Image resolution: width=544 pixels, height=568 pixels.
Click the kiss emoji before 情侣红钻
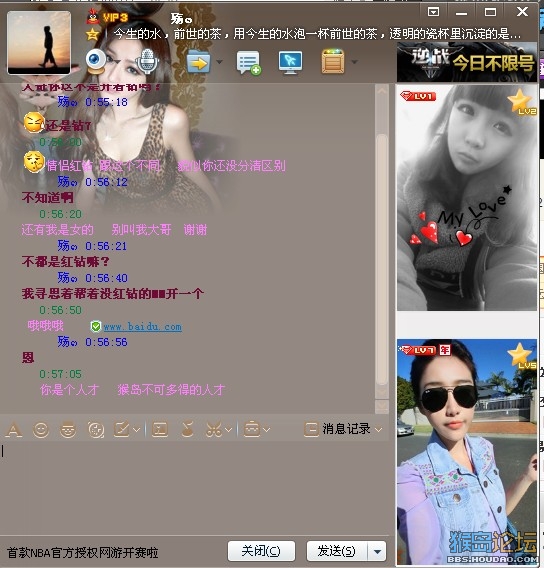[34, 162]
